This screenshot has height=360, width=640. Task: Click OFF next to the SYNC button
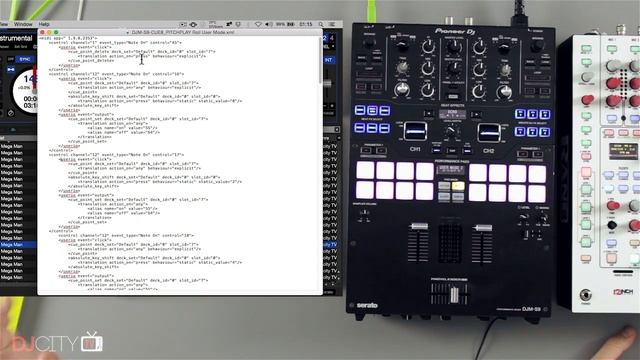(x=11, y=60)
